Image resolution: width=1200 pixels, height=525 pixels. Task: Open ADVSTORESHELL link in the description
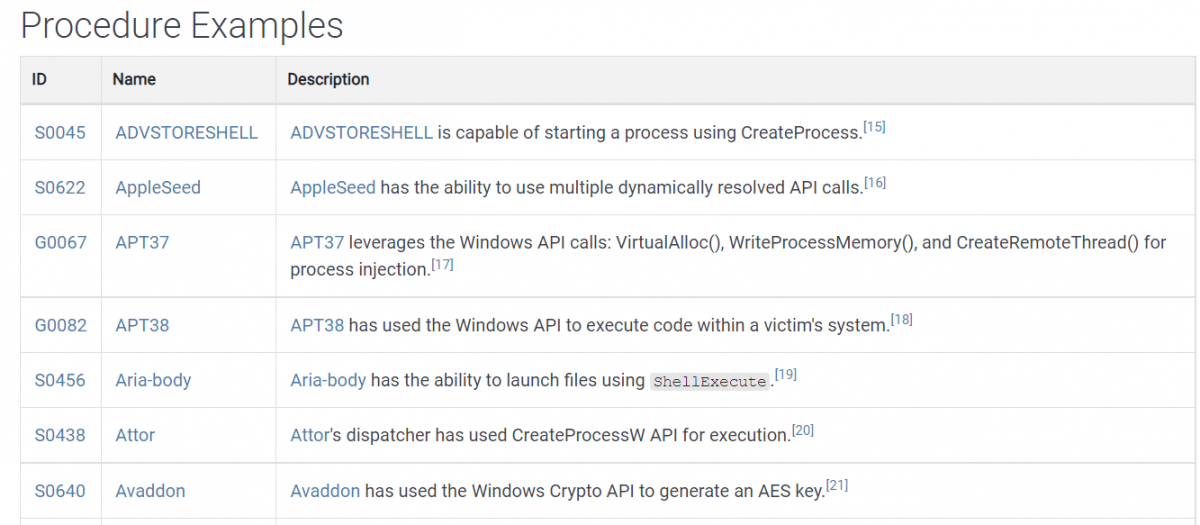(x=361, y=133)
